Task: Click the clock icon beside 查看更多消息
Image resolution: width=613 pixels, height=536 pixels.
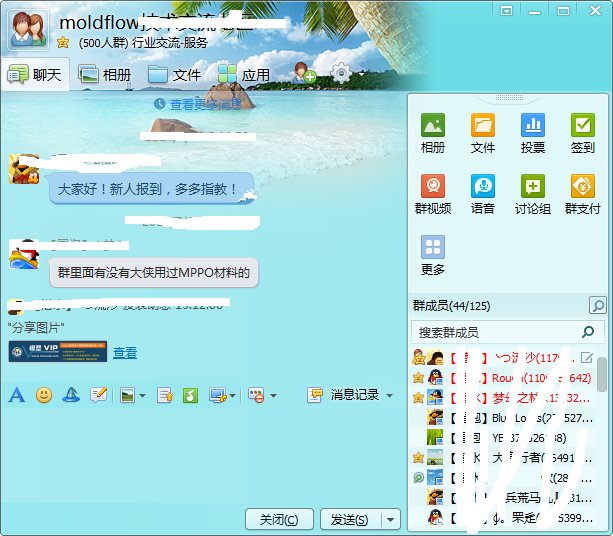Action: (x=159, y=104)
